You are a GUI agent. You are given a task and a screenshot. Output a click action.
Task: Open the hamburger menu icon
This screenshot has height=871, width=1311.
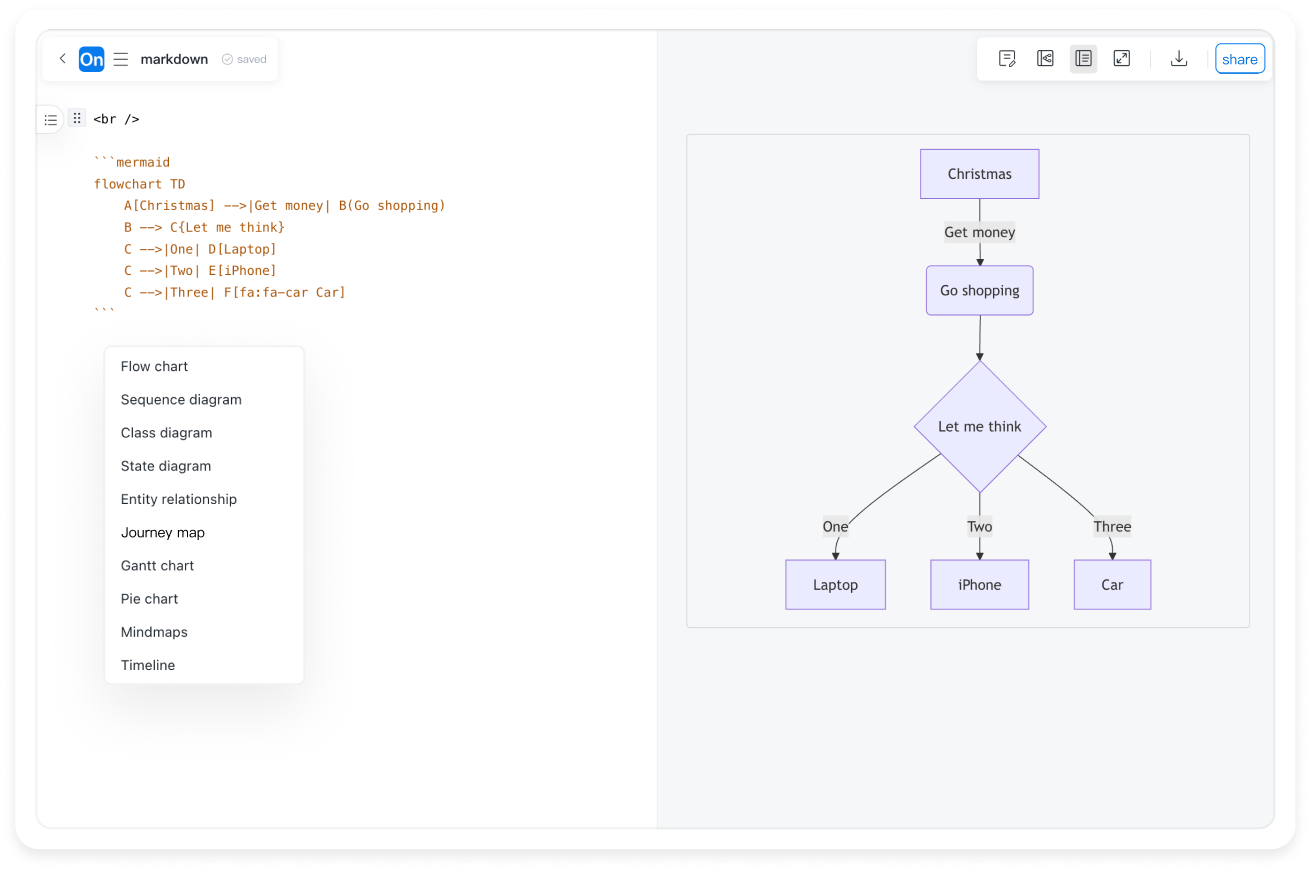(x=121, y=59)
